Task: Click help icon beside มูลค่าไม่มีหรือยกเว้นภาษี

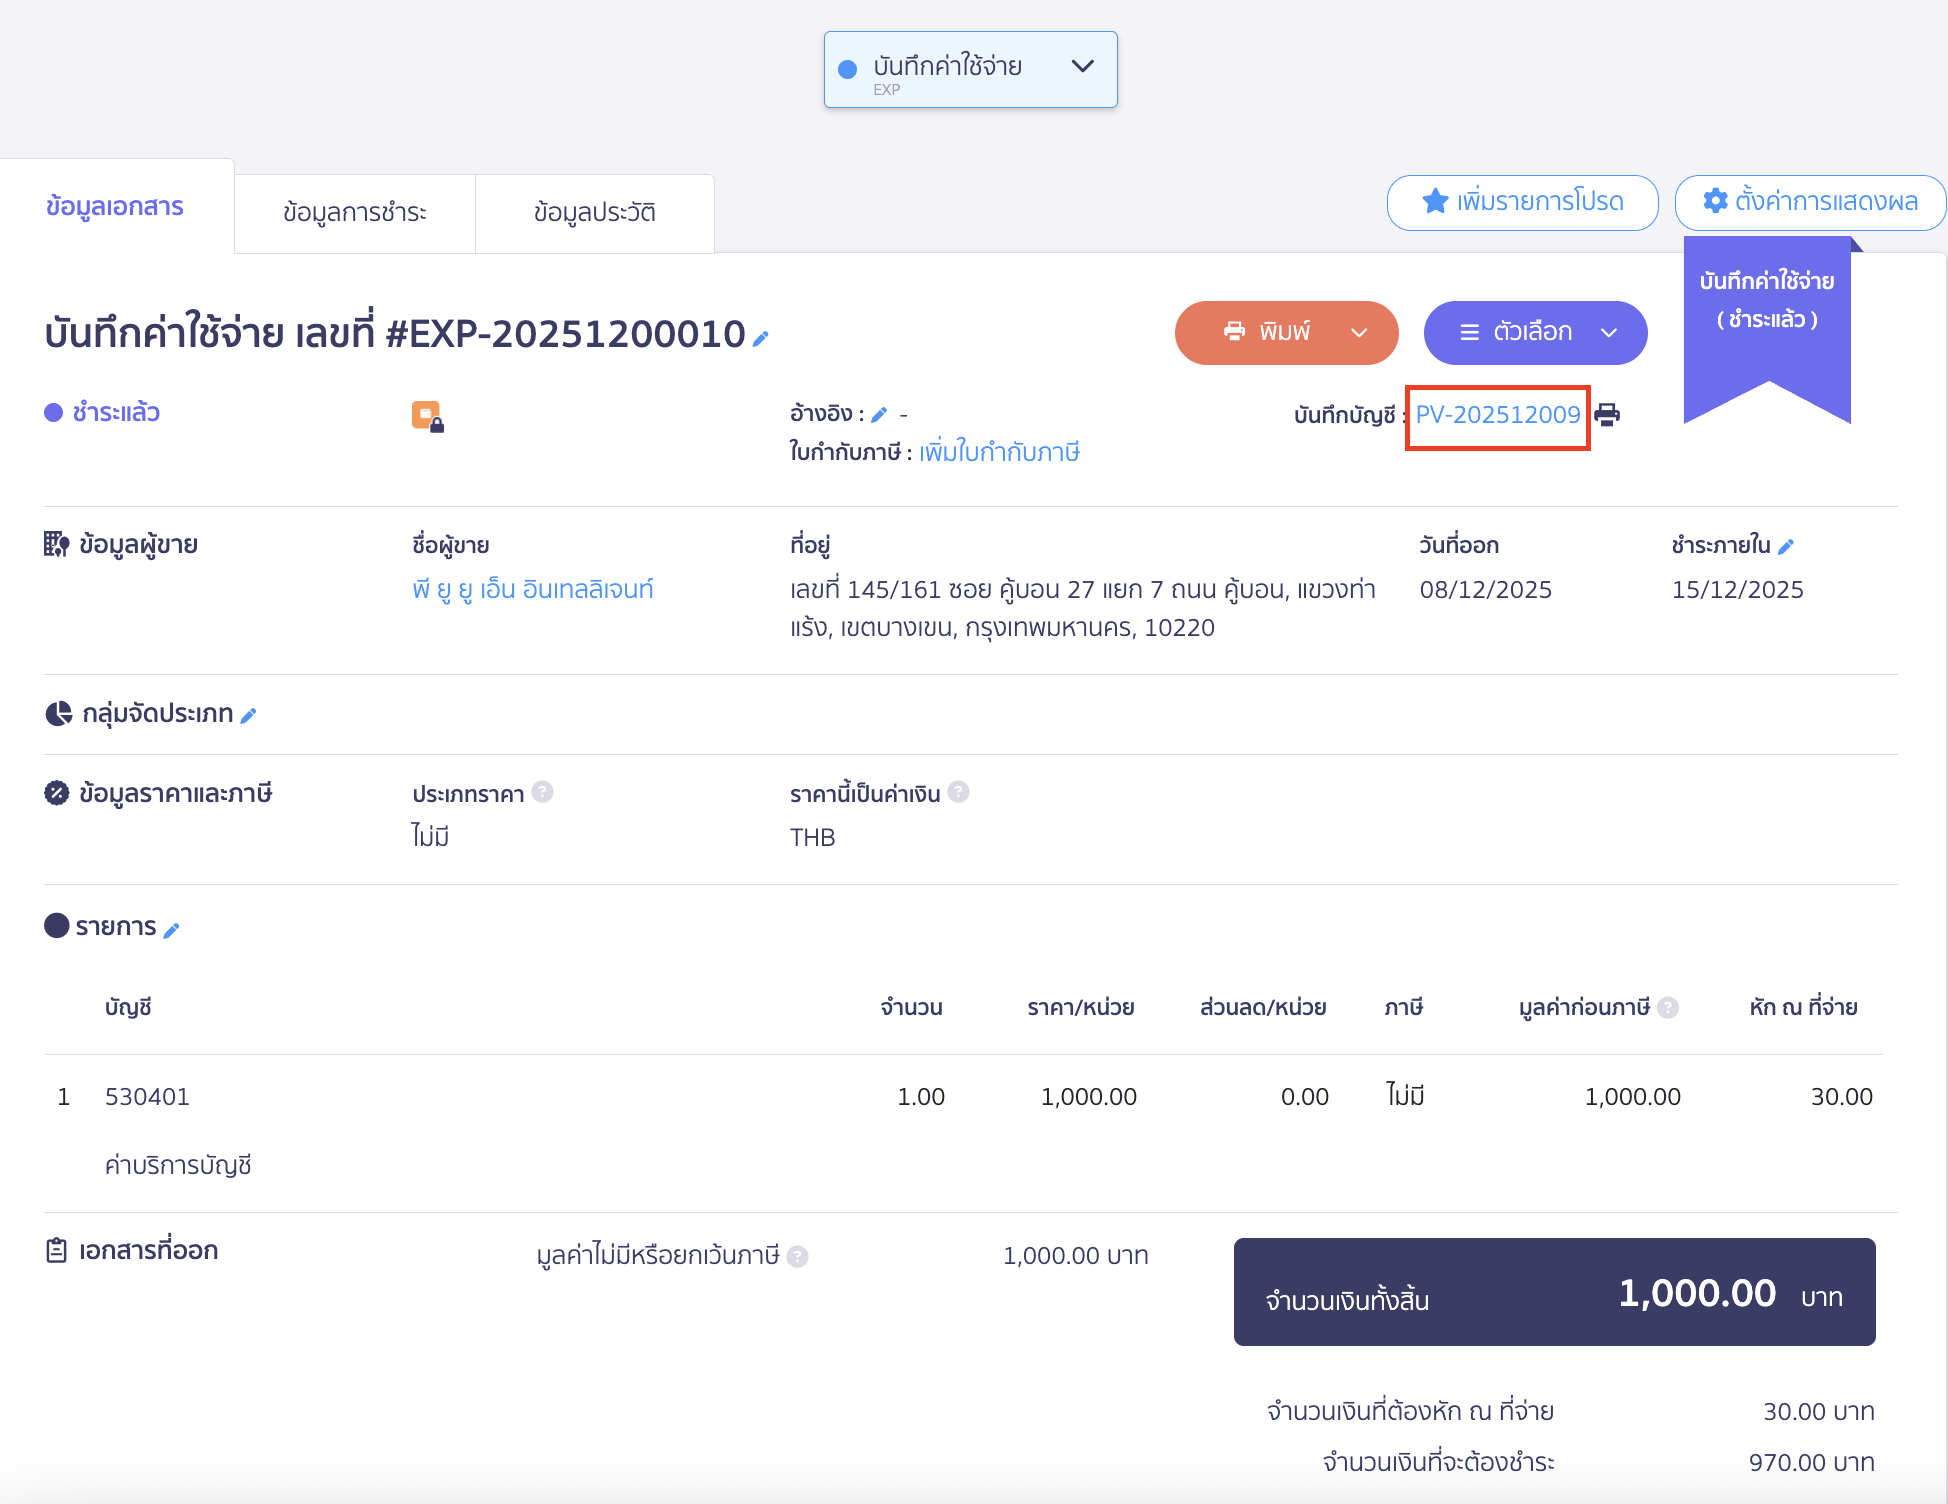Action: pos(797,1256)
